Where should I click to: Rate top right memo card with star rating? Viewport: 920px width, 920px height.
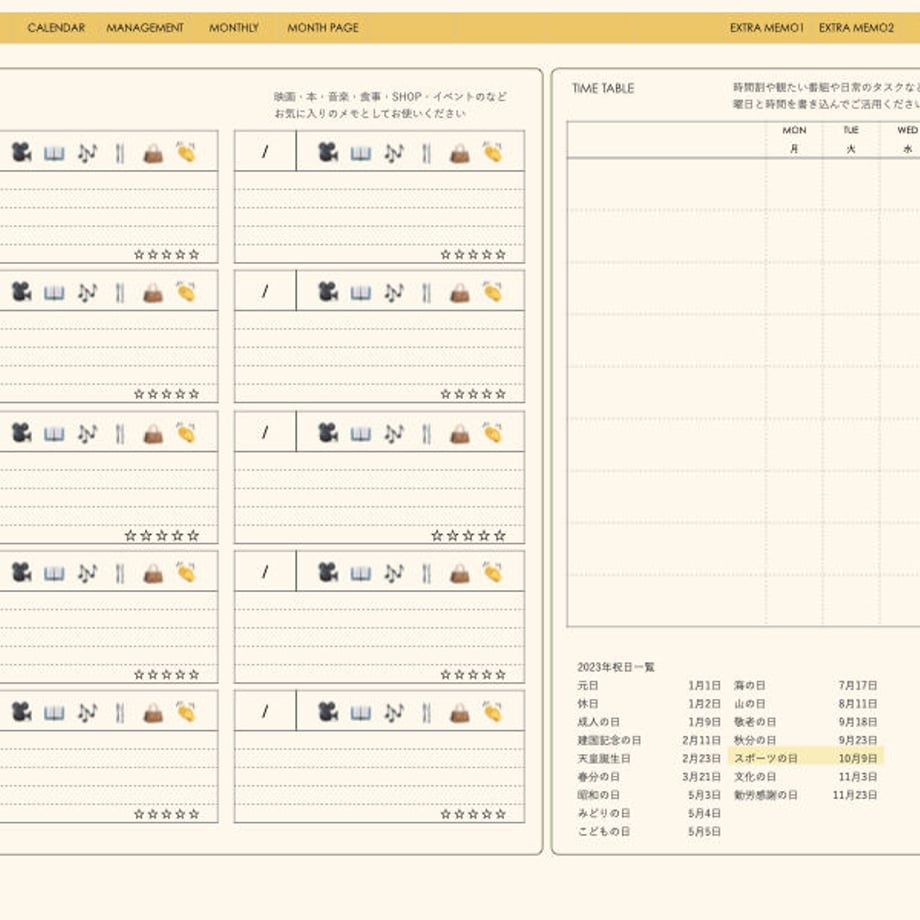pyautogui.click(x=473, y=255)
